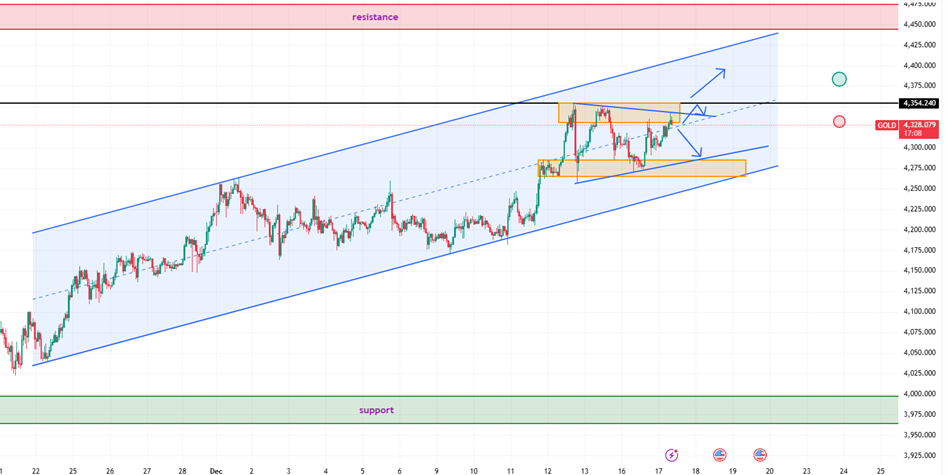Click the red circle target marker
Screen dimensions: 948x475
tap(839, 122)
